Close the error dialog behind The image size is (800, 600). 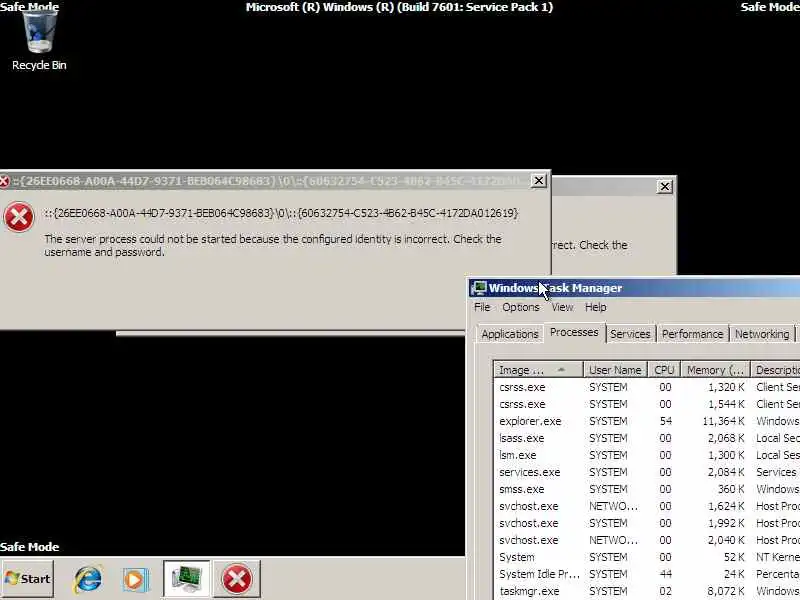[665, 187]
